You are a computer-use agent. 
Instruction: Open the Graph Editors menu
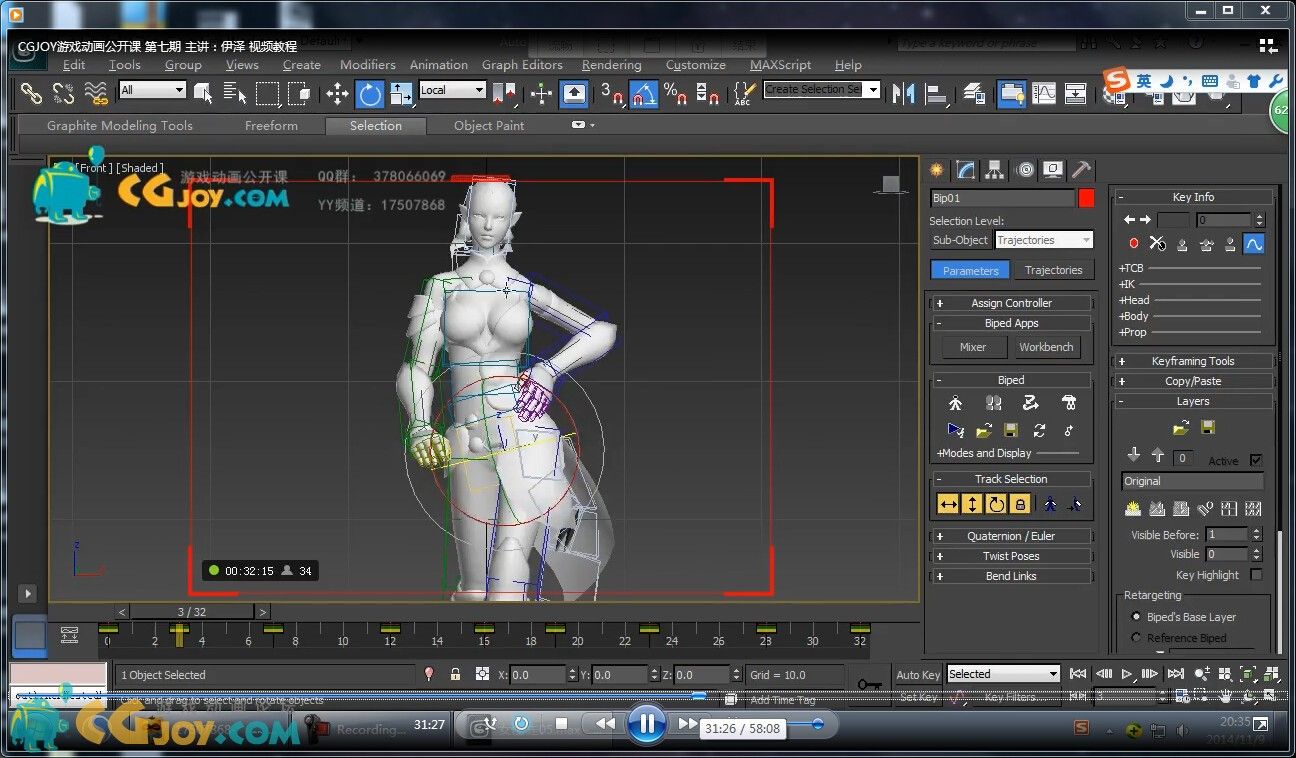pyautogui.click(x=522, y=65)
